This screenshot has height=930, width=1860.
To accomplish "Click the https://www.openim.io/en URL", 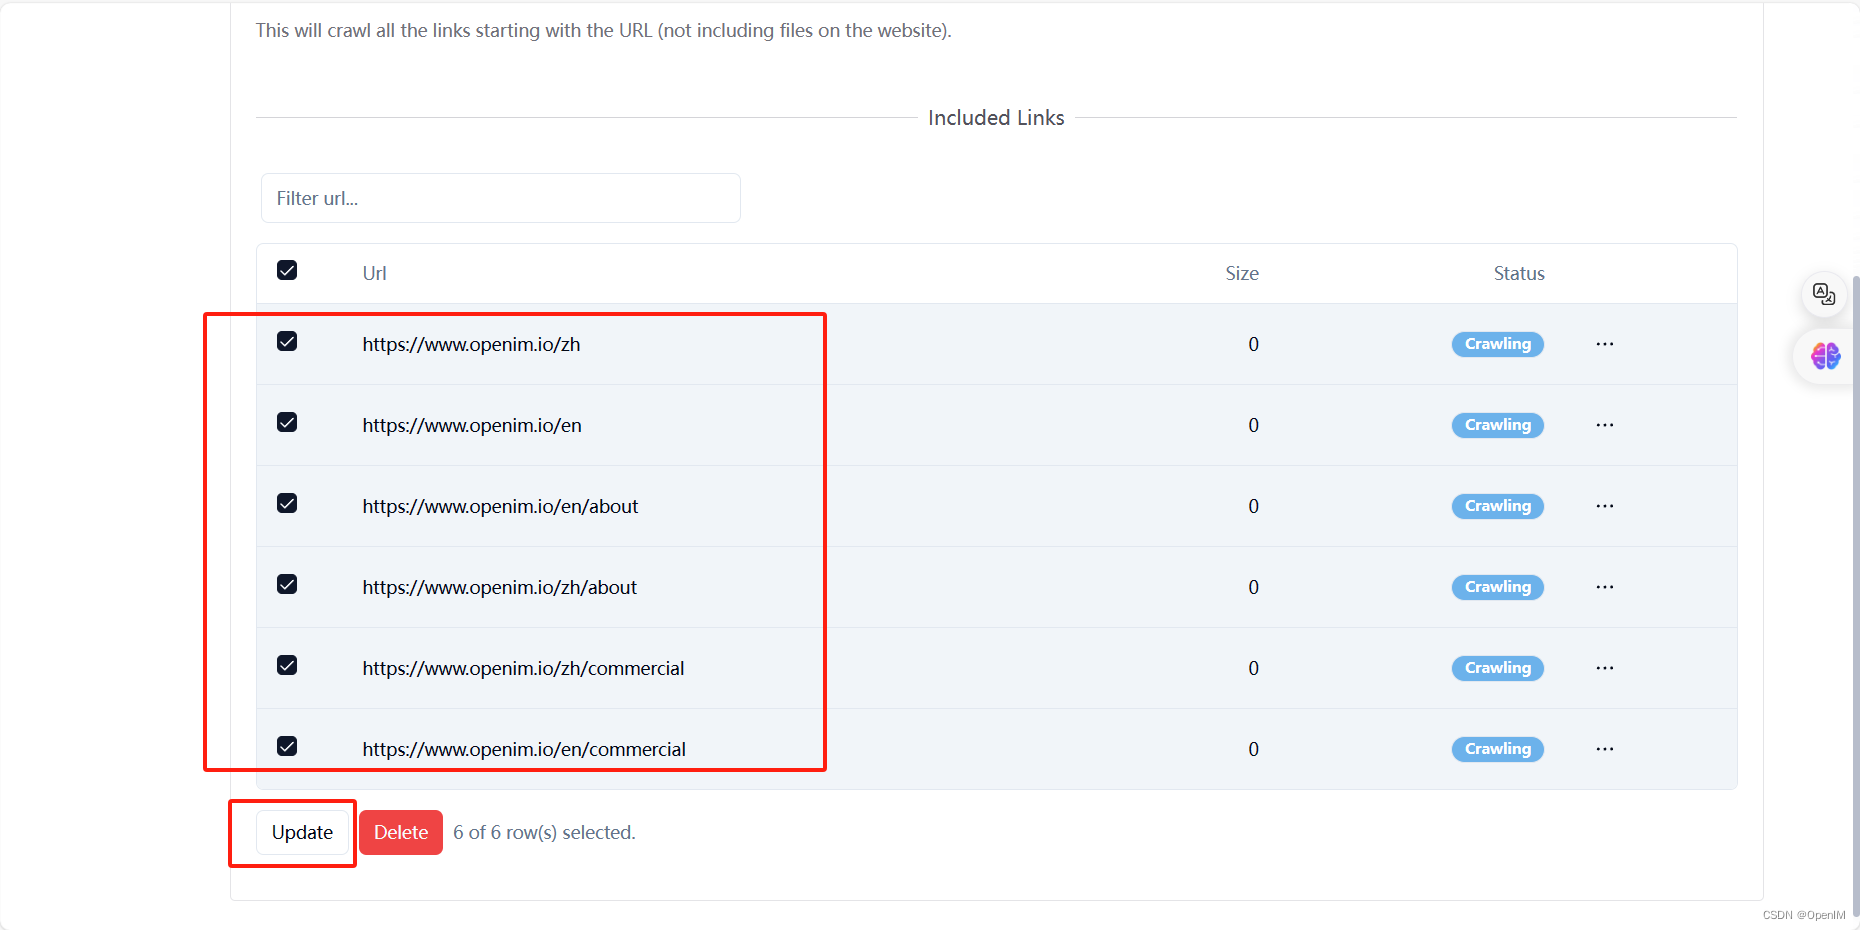I will click(x=472, y=425).
